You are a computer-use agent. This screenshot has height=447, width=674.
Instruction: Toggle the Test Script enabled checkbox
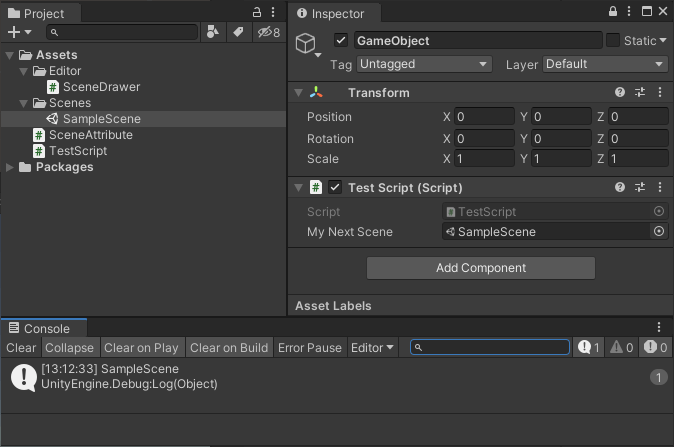coord(335,187)
